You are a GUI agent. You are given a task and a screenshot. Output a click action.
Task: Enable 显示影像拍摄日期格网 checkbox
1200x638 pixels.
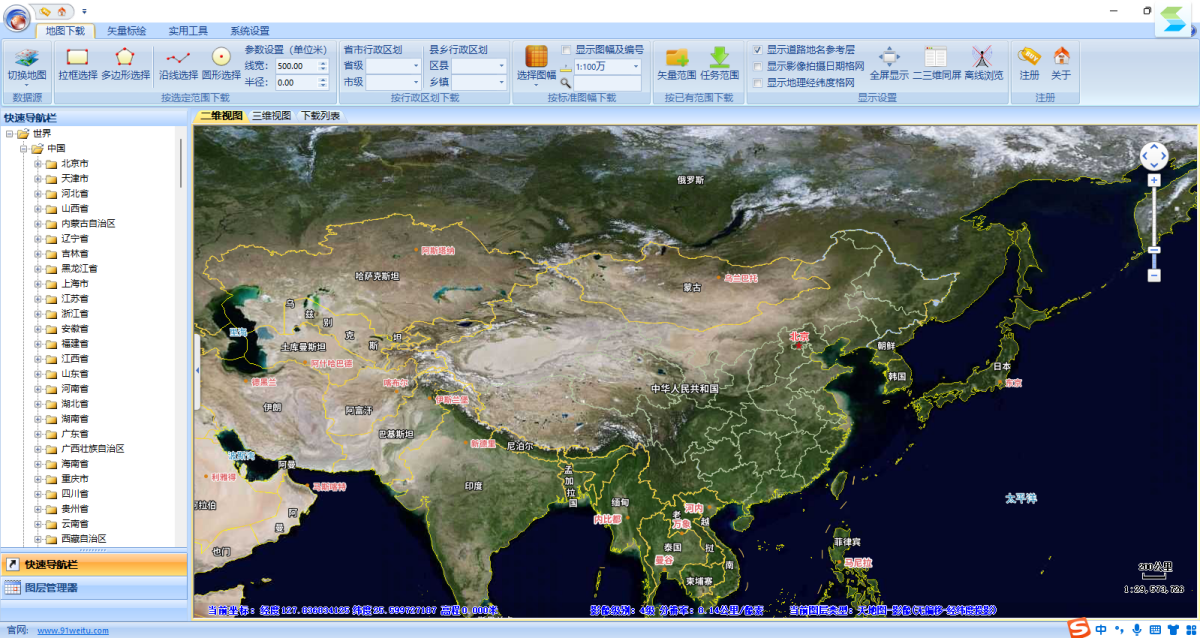pyautogui.click(x=758, y=66)
